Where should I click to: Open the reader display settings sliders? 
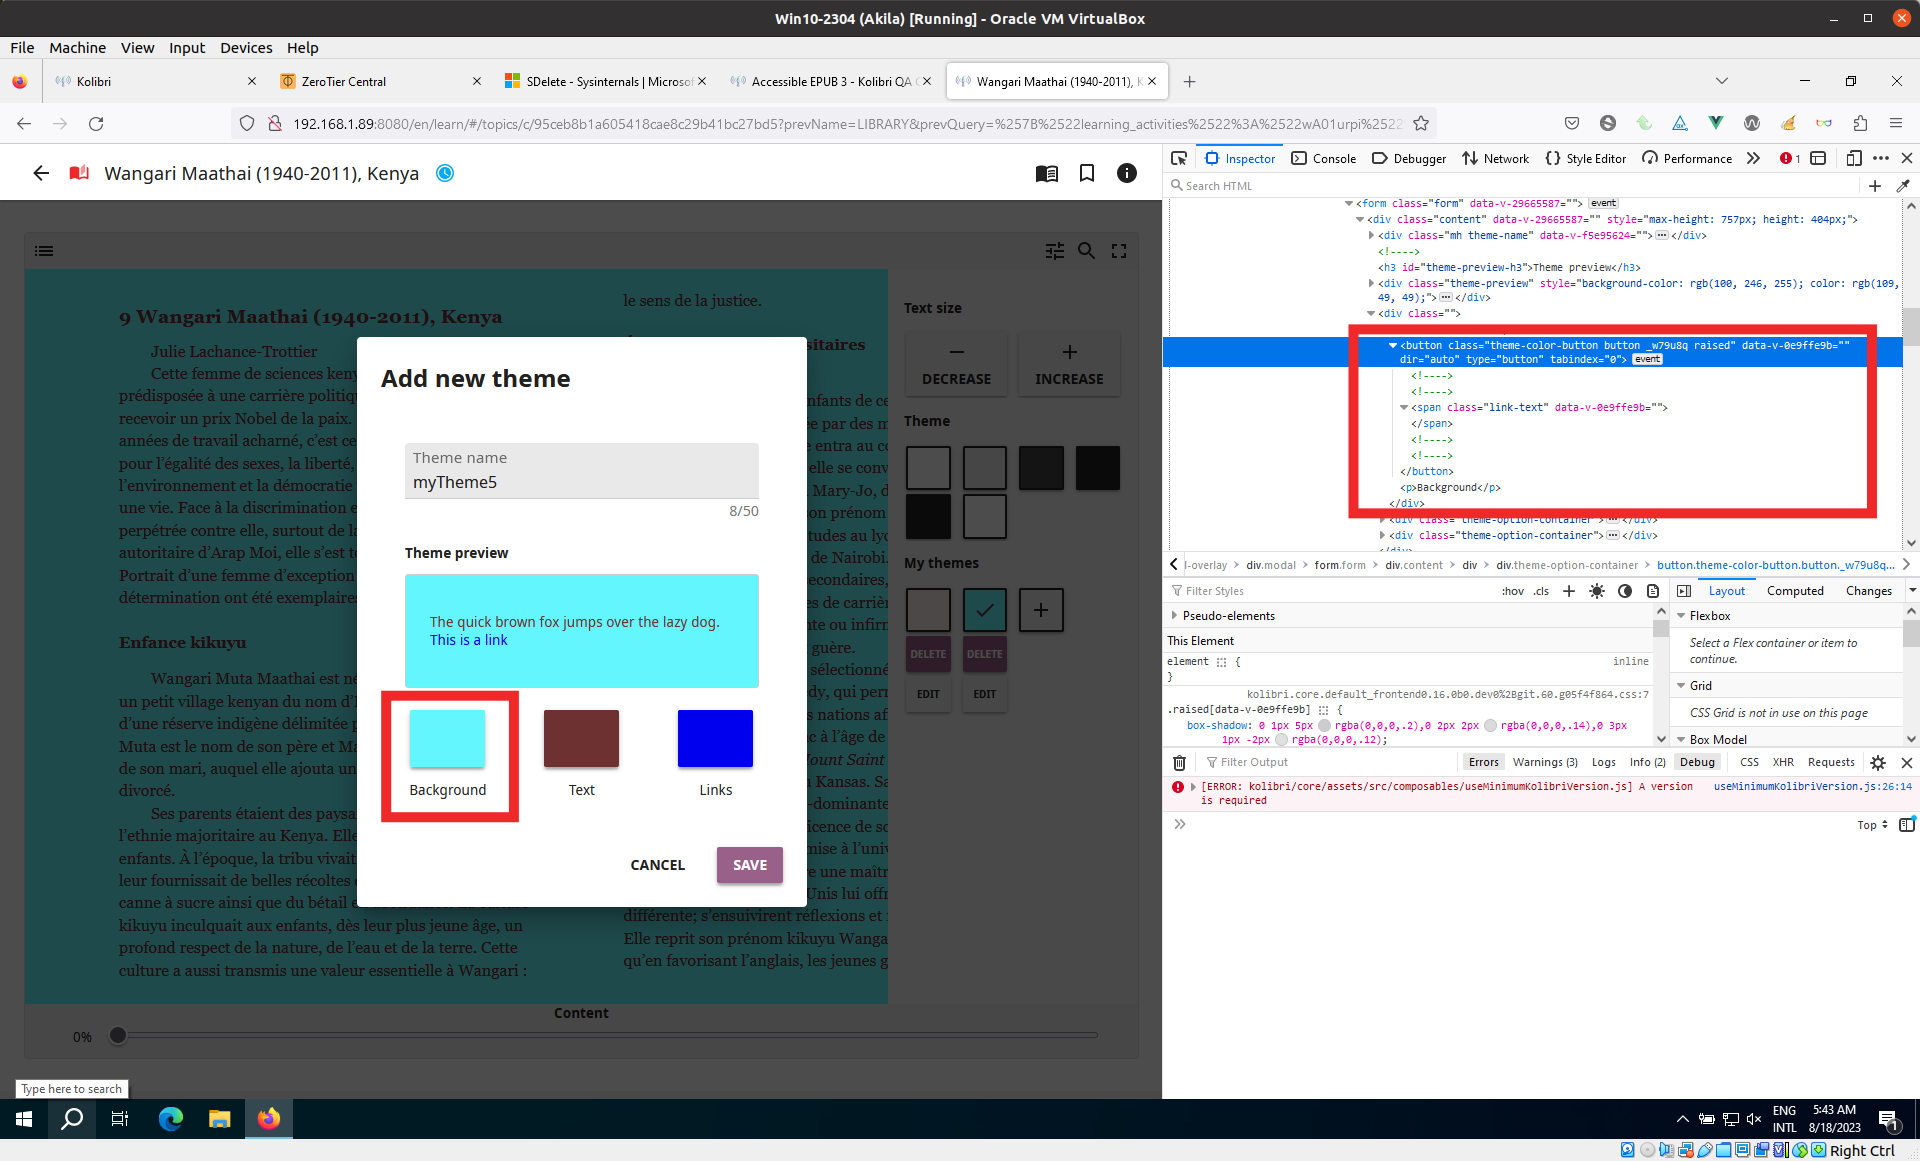point(1055,251)
